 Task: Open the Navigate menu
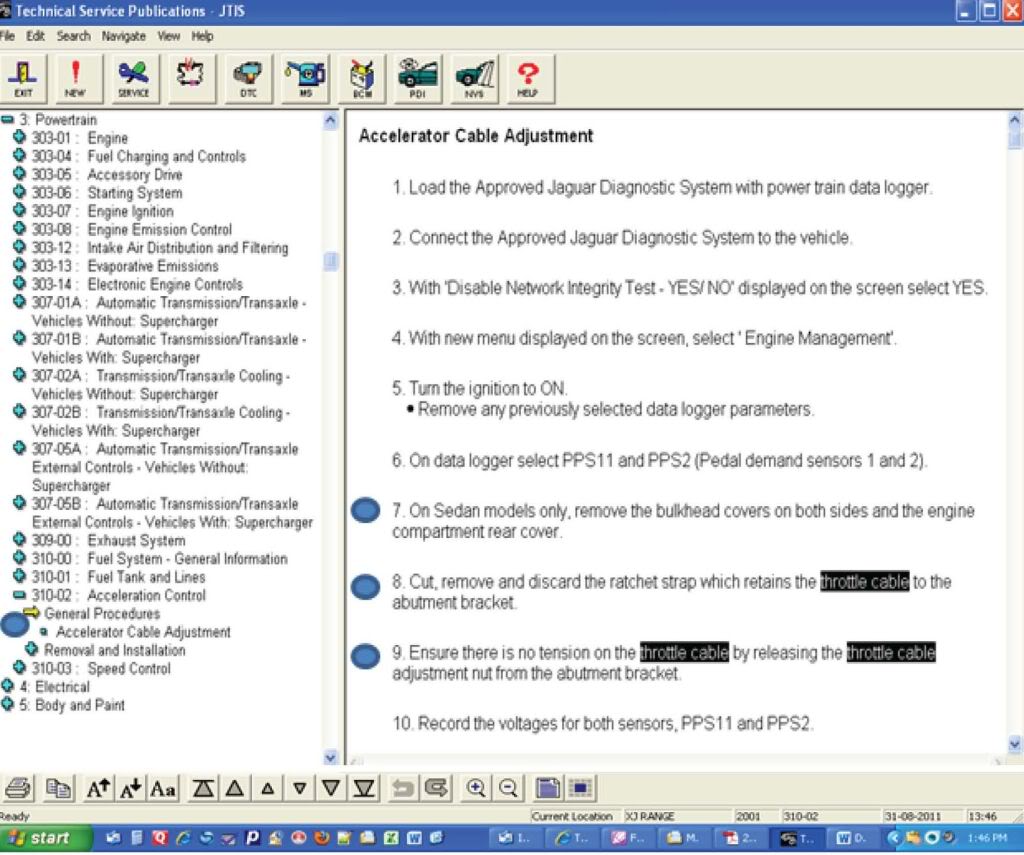click(123, 36)
